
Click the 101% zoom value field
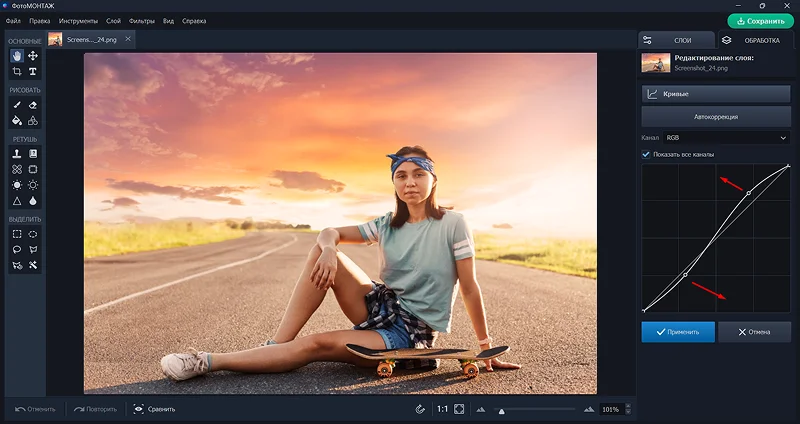click(x=611, y=409)
